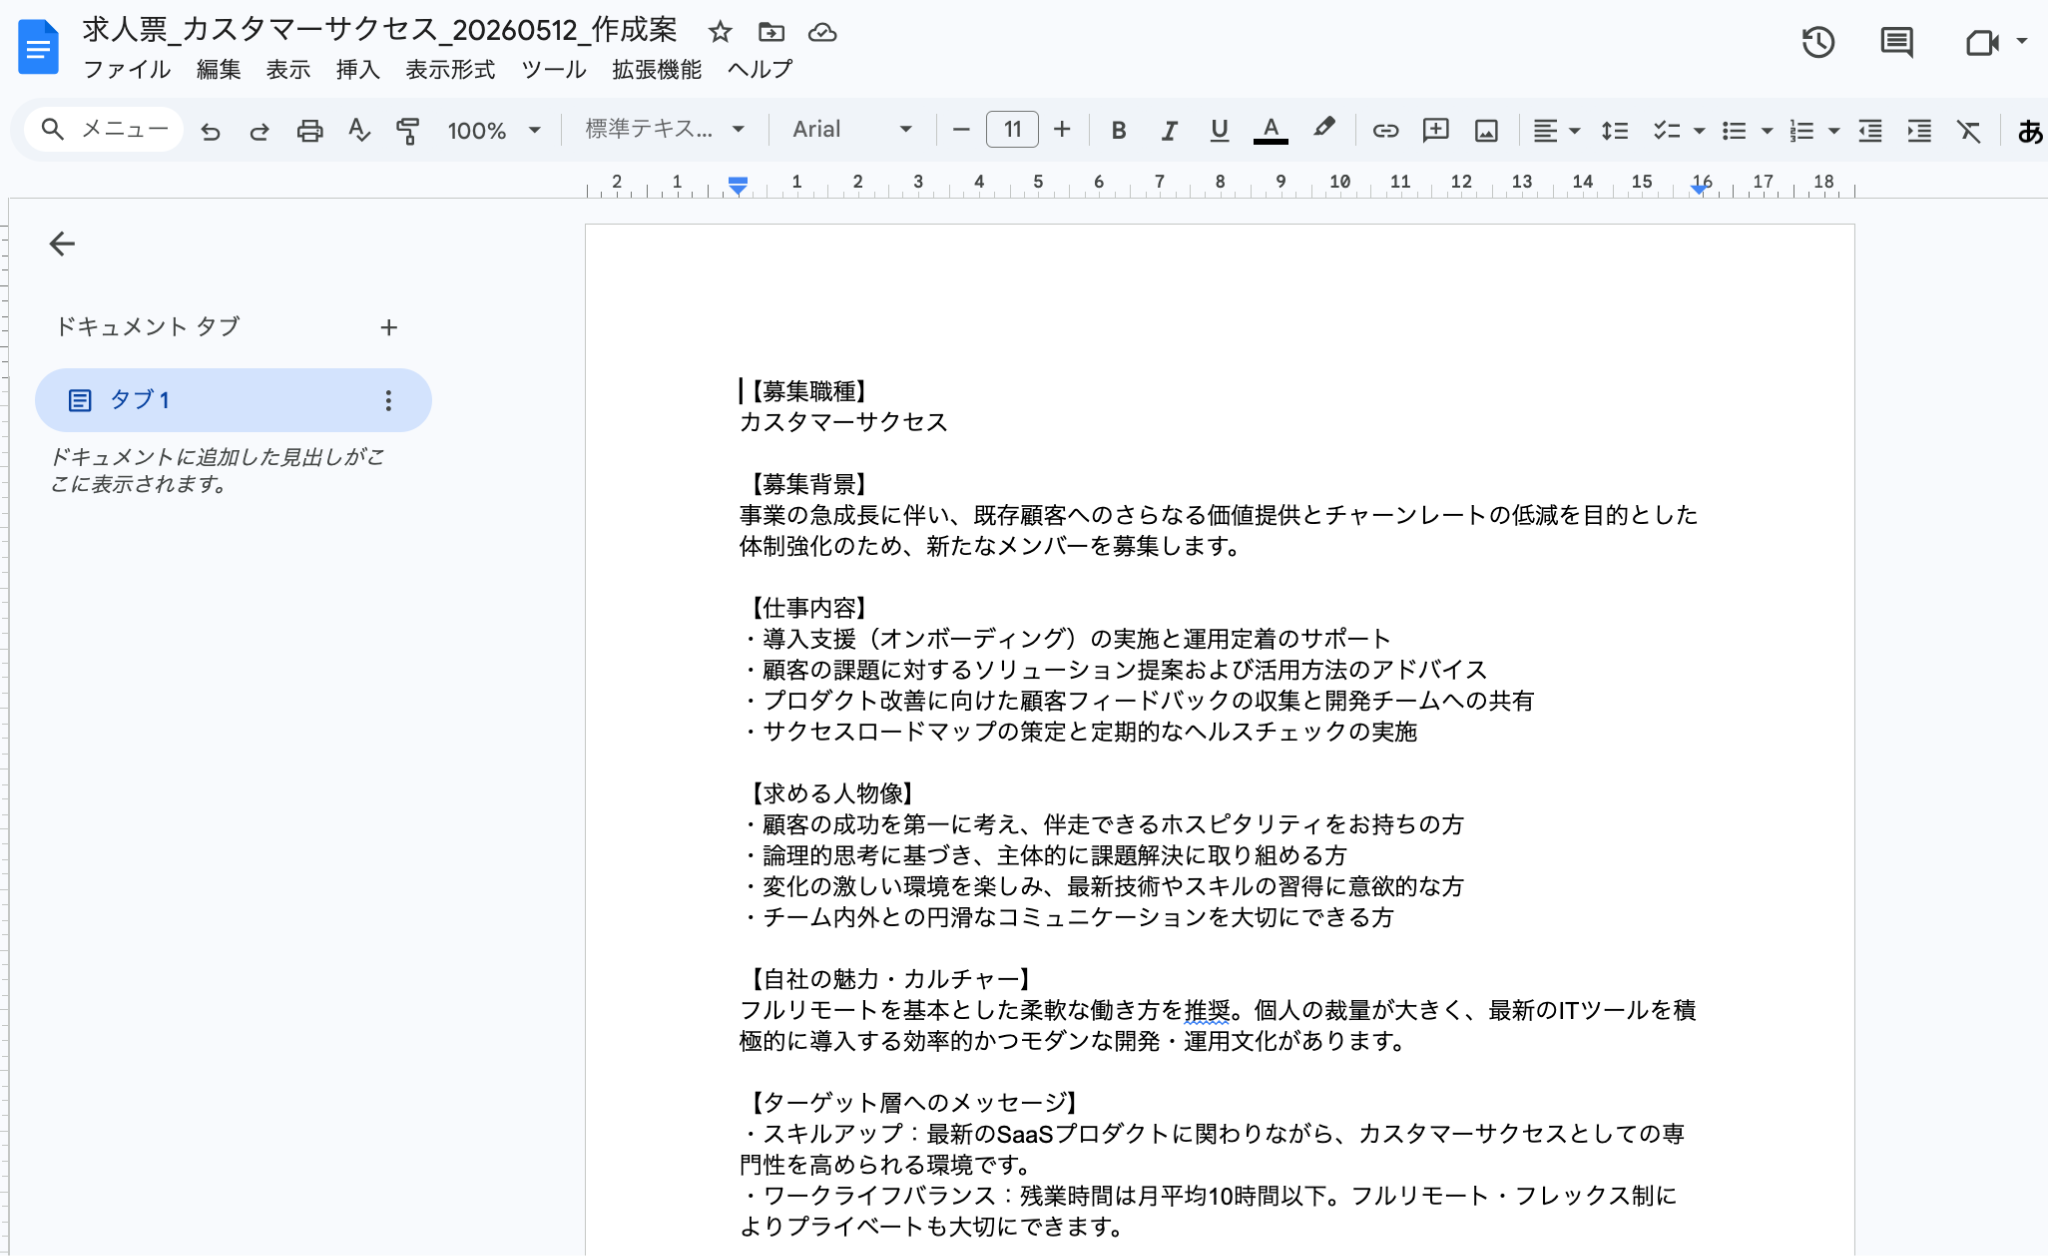Click the right indent marker on ruler
This screenshot has height=1256, width=2048.
pos(1700,187)
